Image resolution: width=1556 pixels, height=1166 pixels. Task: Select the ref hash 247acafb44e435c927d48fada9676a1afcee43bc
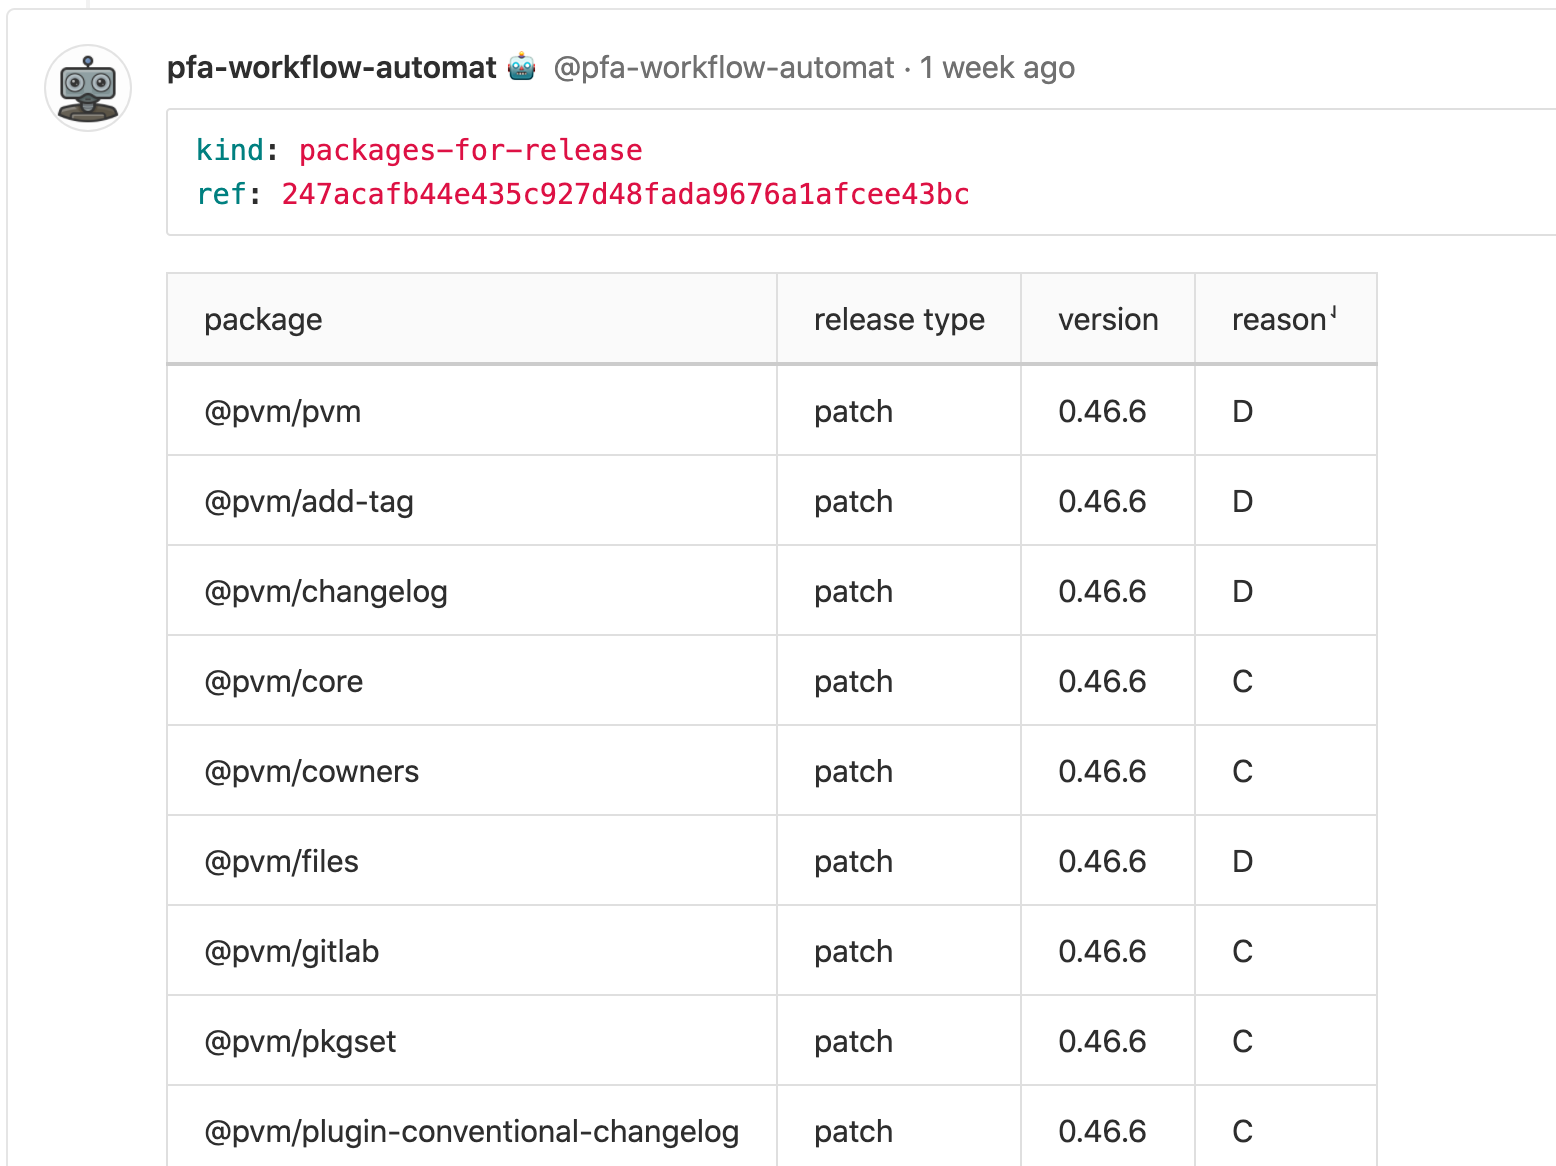pos(625,194)
